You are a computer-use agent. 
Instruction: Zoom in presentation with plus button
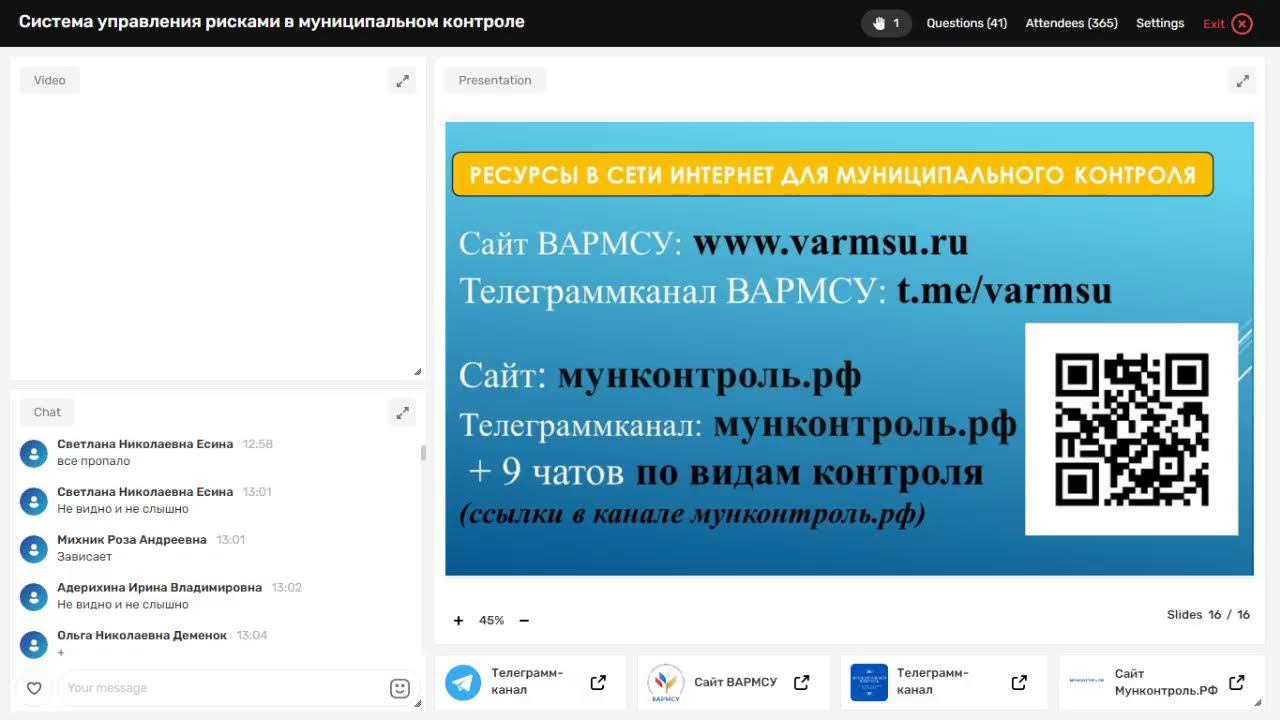(458, 620)
